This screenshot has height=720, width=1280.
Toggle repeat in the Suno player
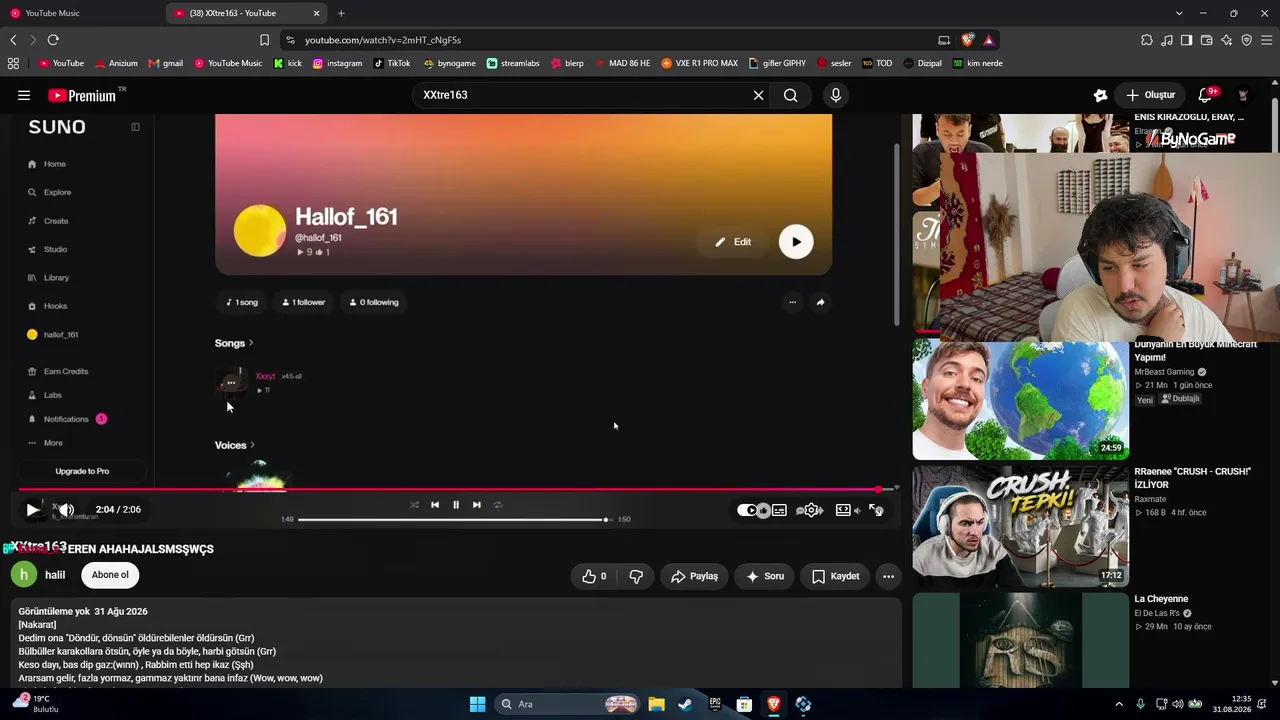(x=498, y=505)
